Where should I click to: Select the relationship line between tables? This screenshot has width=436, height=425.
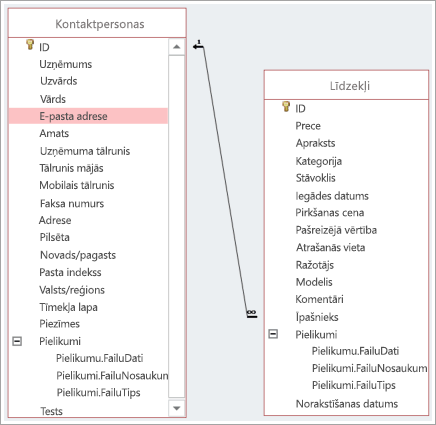click(225, 180)
